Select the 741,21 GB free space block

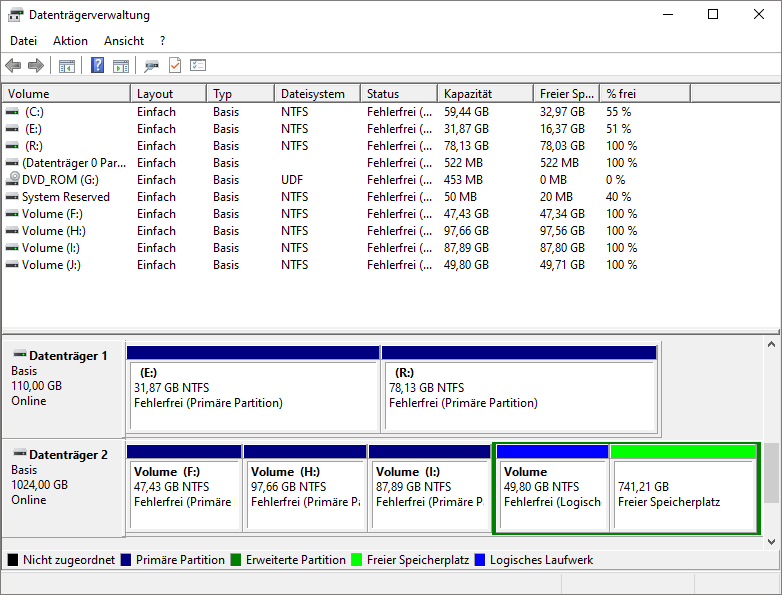pyautogui.click(x=684, y=494)
